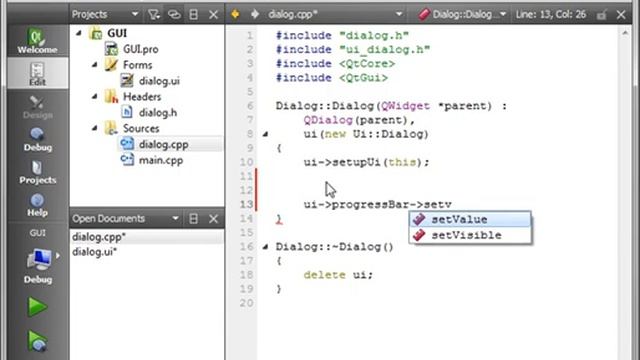
Task: Open the dialog.cpp file selector dropdown
Action: point(335,15)
